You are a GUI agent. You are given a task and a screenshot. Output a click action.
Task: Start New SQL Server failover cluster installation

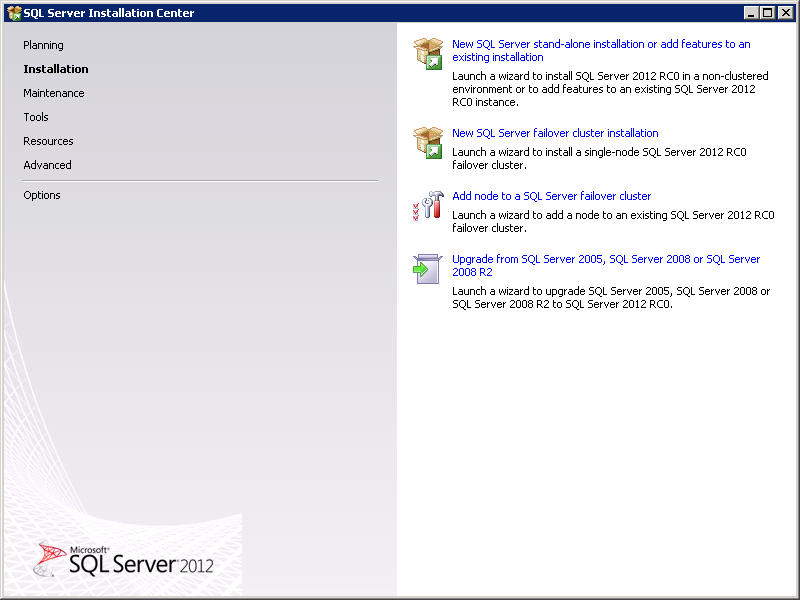pos(555,133)
